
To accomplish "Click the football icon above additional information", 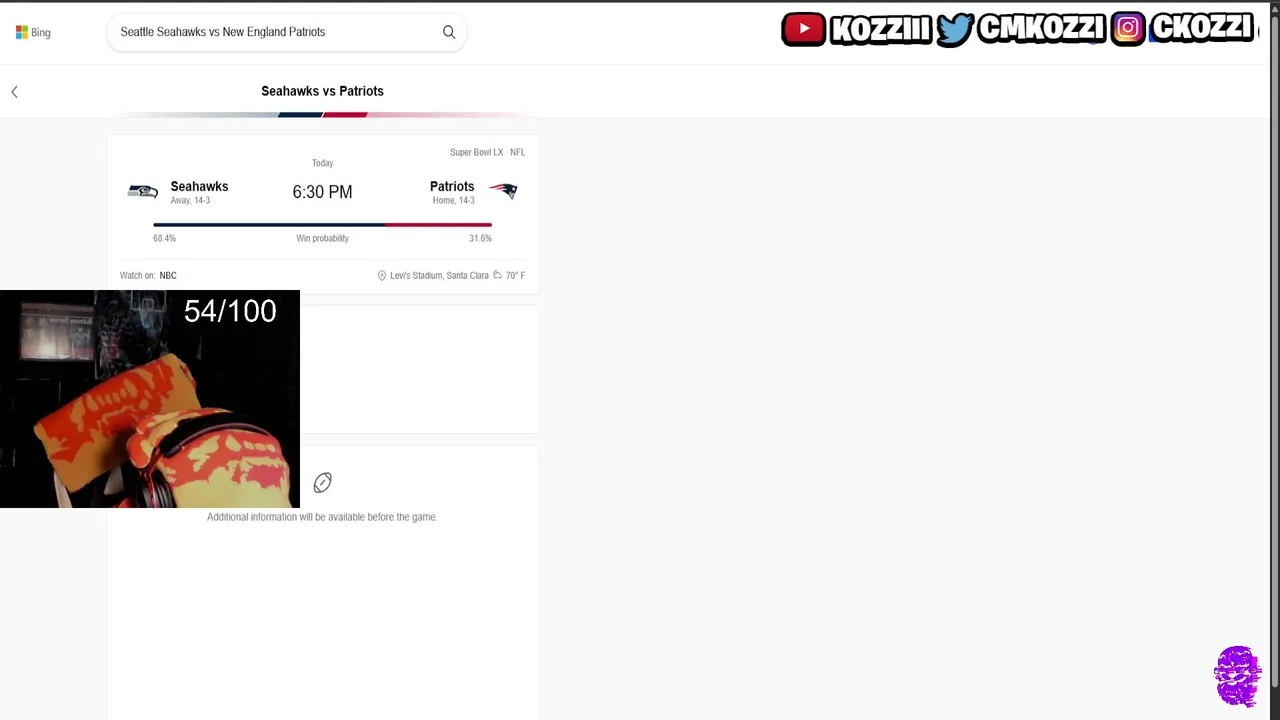I will click(x=322, y=483).
